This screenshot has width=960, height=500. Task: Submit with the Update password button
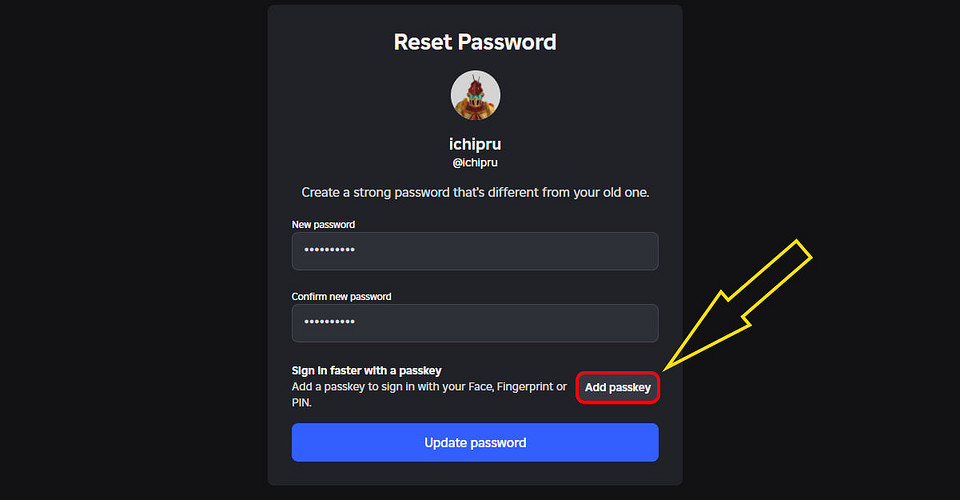click(x=475, y=442)
